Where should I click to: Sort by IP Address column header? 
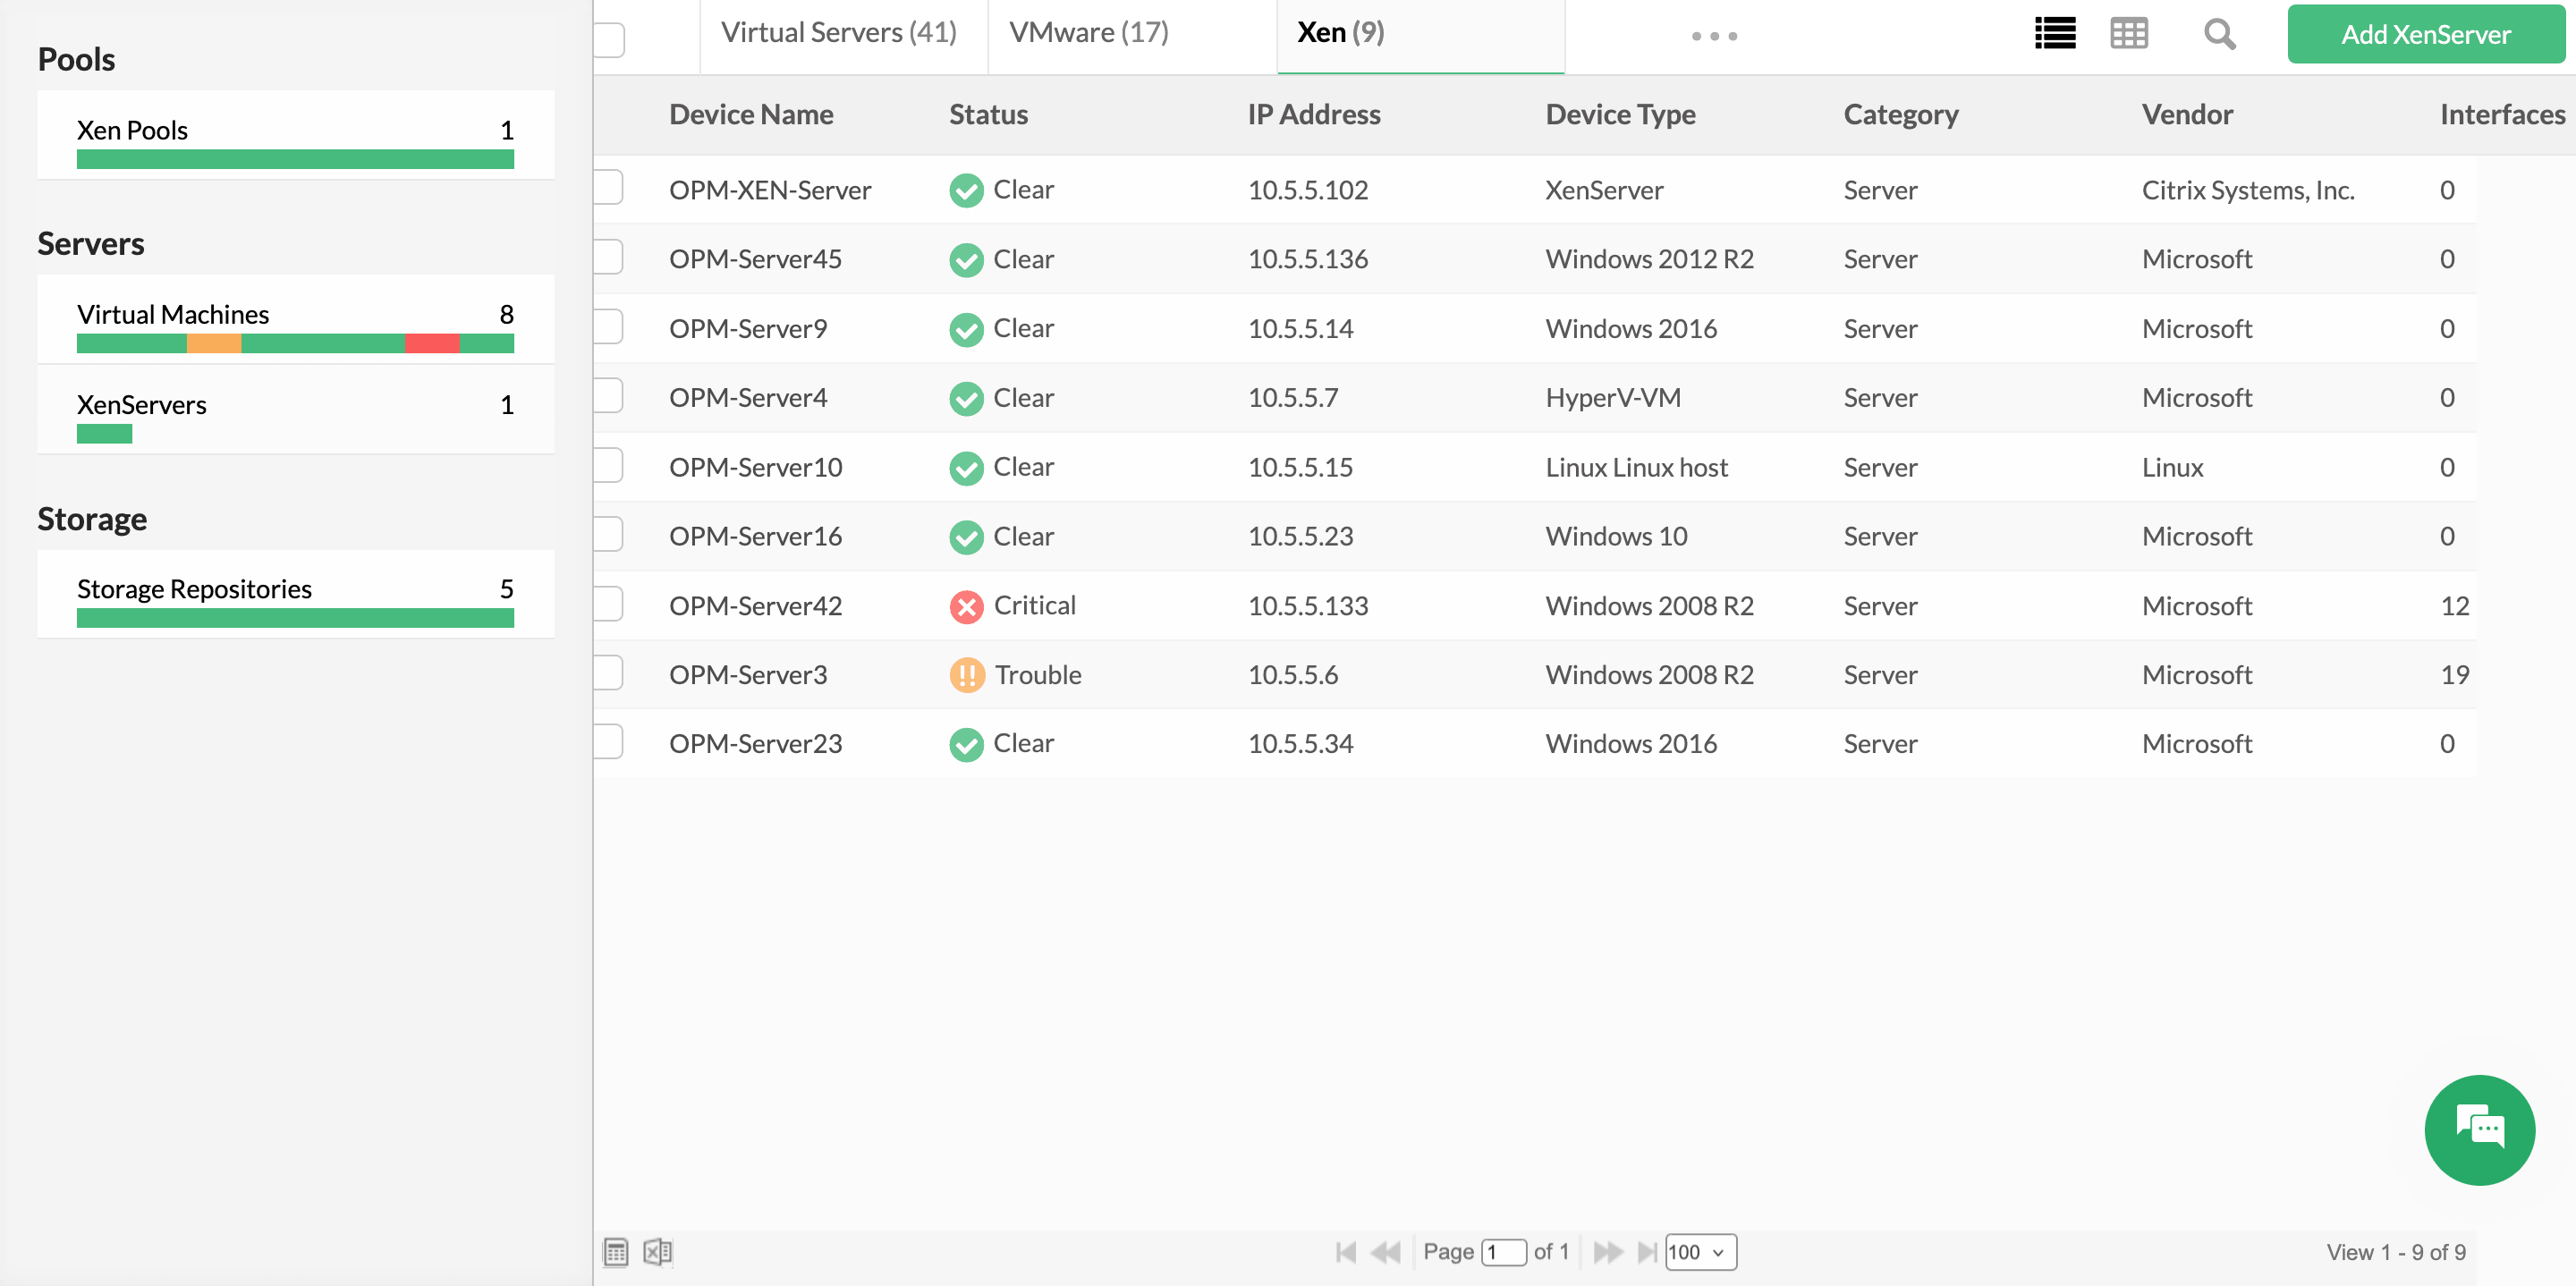[x=1314, y=115]
